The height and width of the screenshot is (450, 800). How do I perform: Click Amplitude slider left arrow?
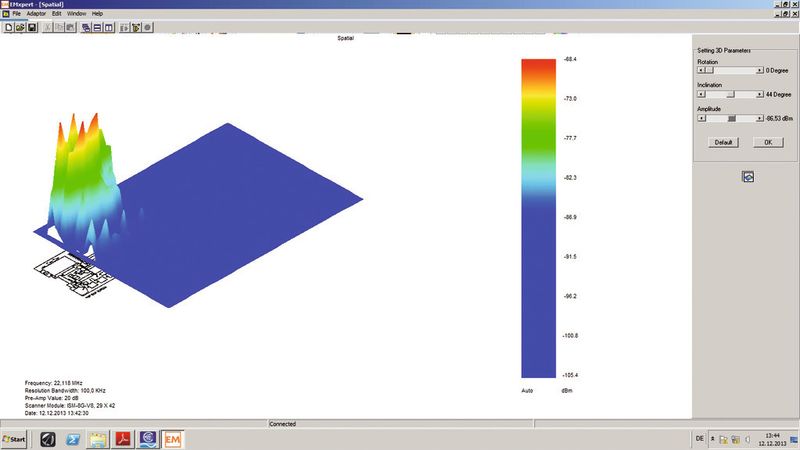point(702,118)
